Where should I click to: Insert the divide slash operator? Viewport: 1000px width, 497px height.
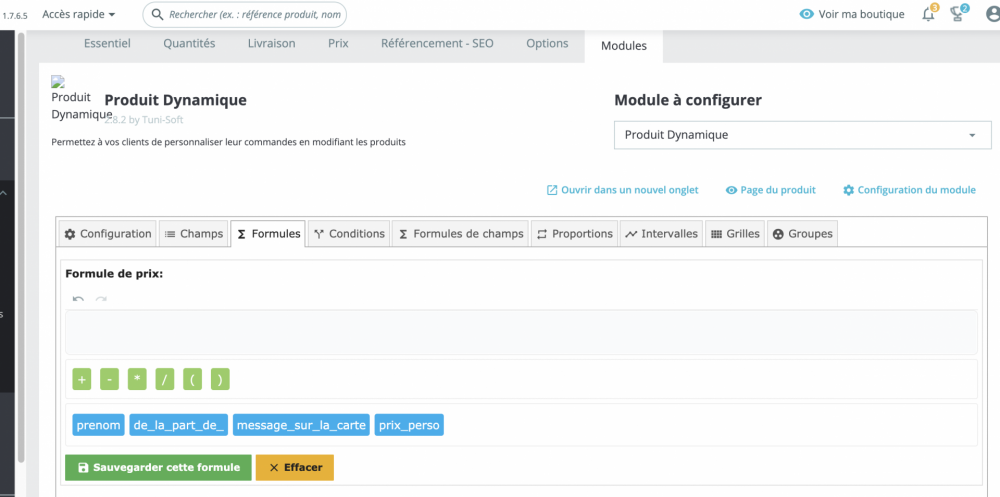click(165, 379)
